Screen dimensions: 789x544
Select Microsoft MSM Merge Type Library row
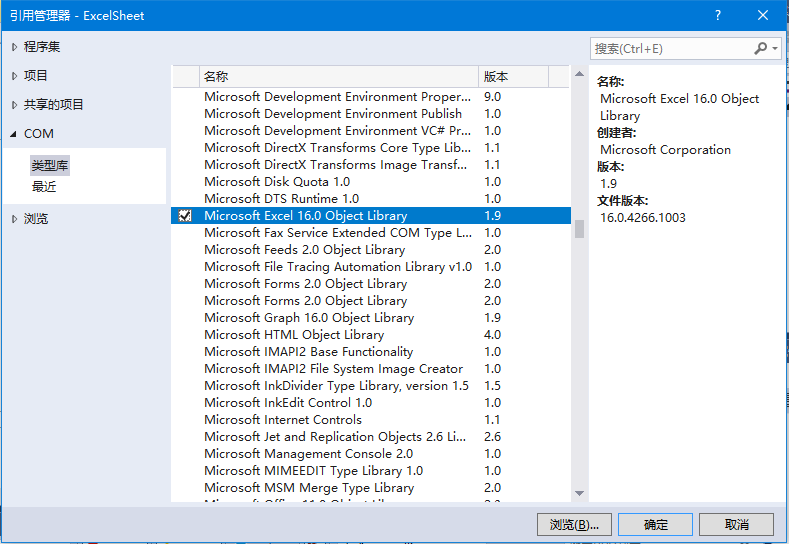(371, 488)
